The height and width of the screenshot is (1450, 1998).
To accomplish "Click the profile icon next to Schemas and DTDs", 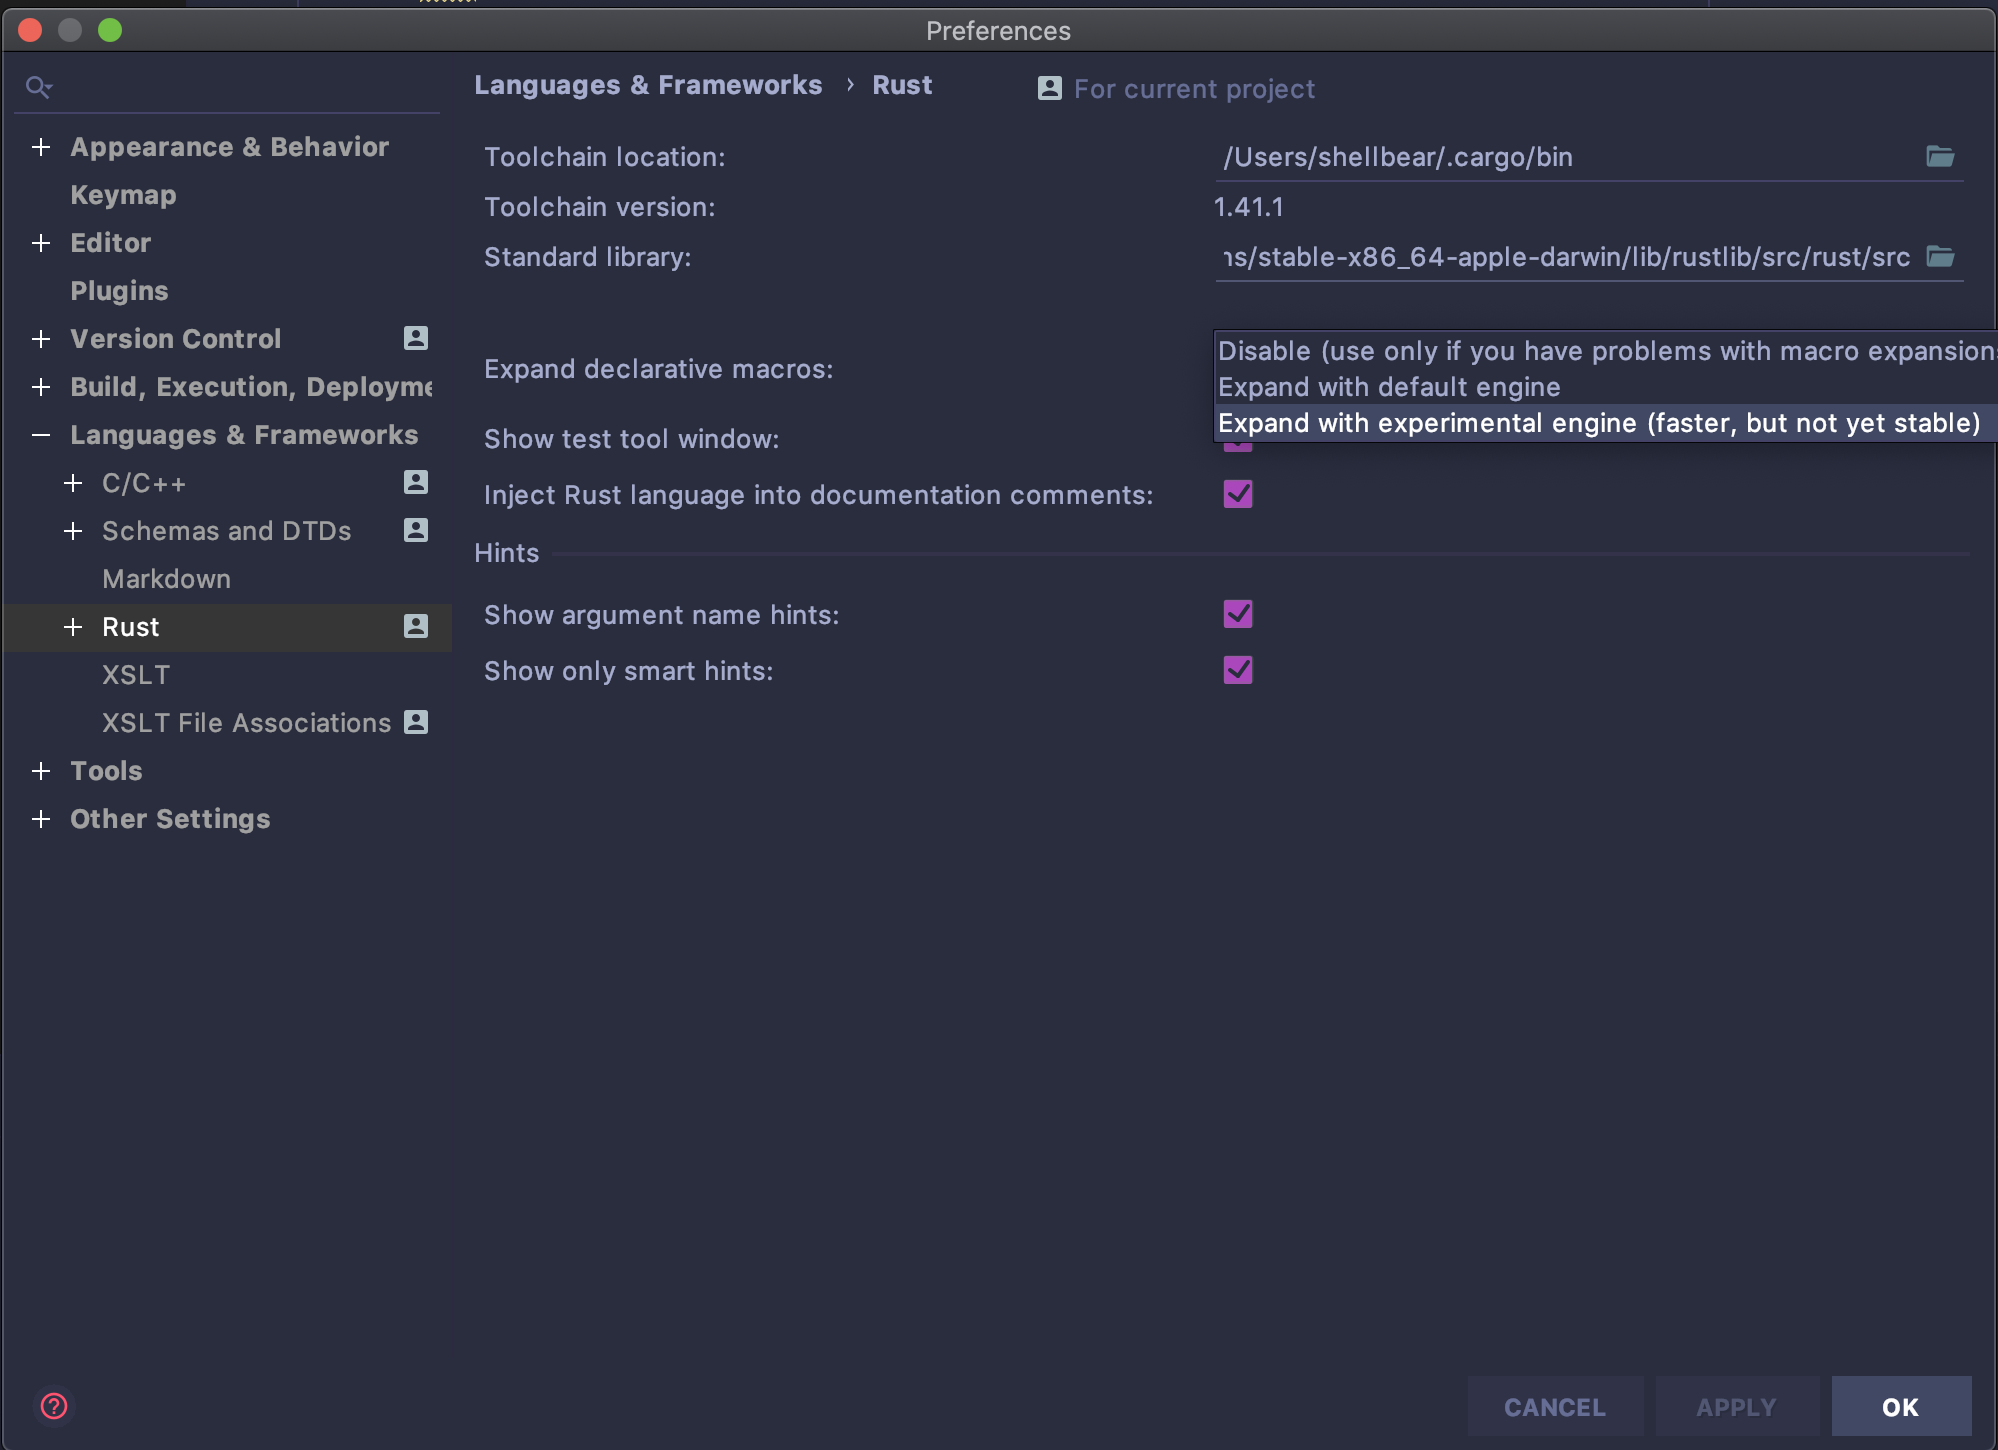I will coord(415,530).
